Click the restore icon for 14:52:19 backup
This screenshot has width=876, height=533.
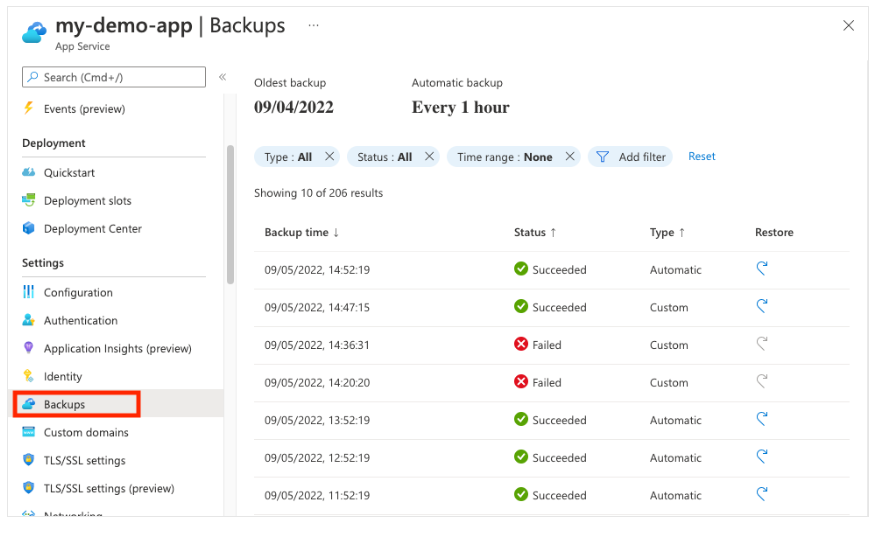click(x=761, y=268)
